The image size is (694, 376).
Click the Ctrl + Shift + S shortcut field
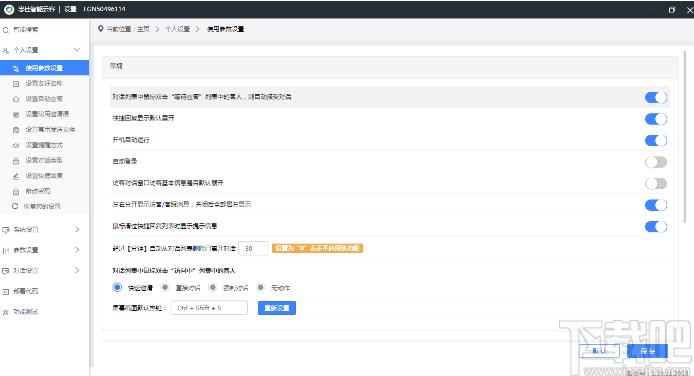(209, 308)
